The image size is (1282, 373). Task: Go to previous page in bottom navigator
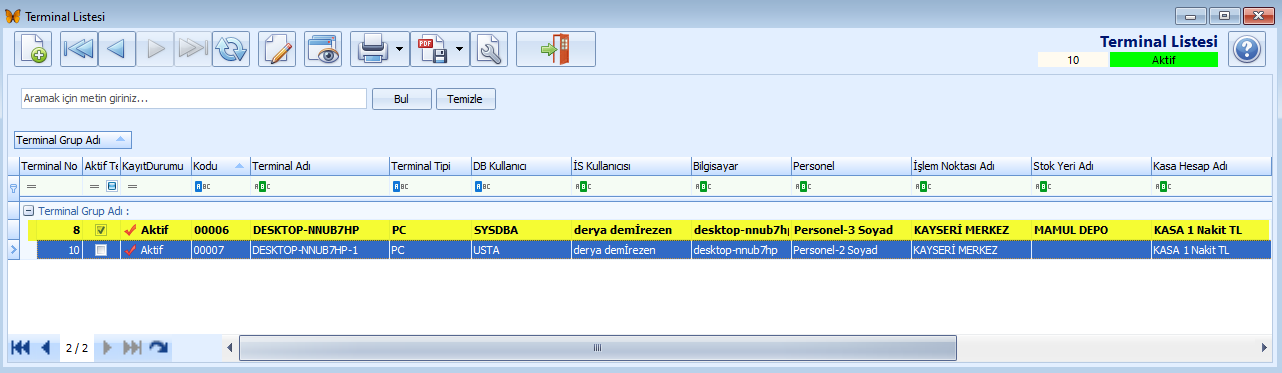pyautogui.click(x=45, y=347)
